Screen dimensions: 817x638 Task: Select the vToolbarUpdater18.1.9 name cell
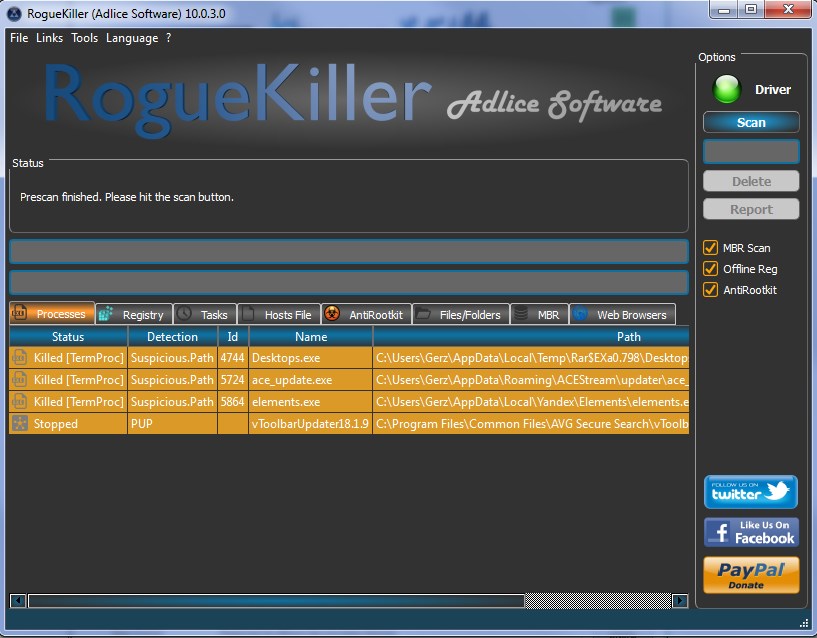[x=311, y=423]
